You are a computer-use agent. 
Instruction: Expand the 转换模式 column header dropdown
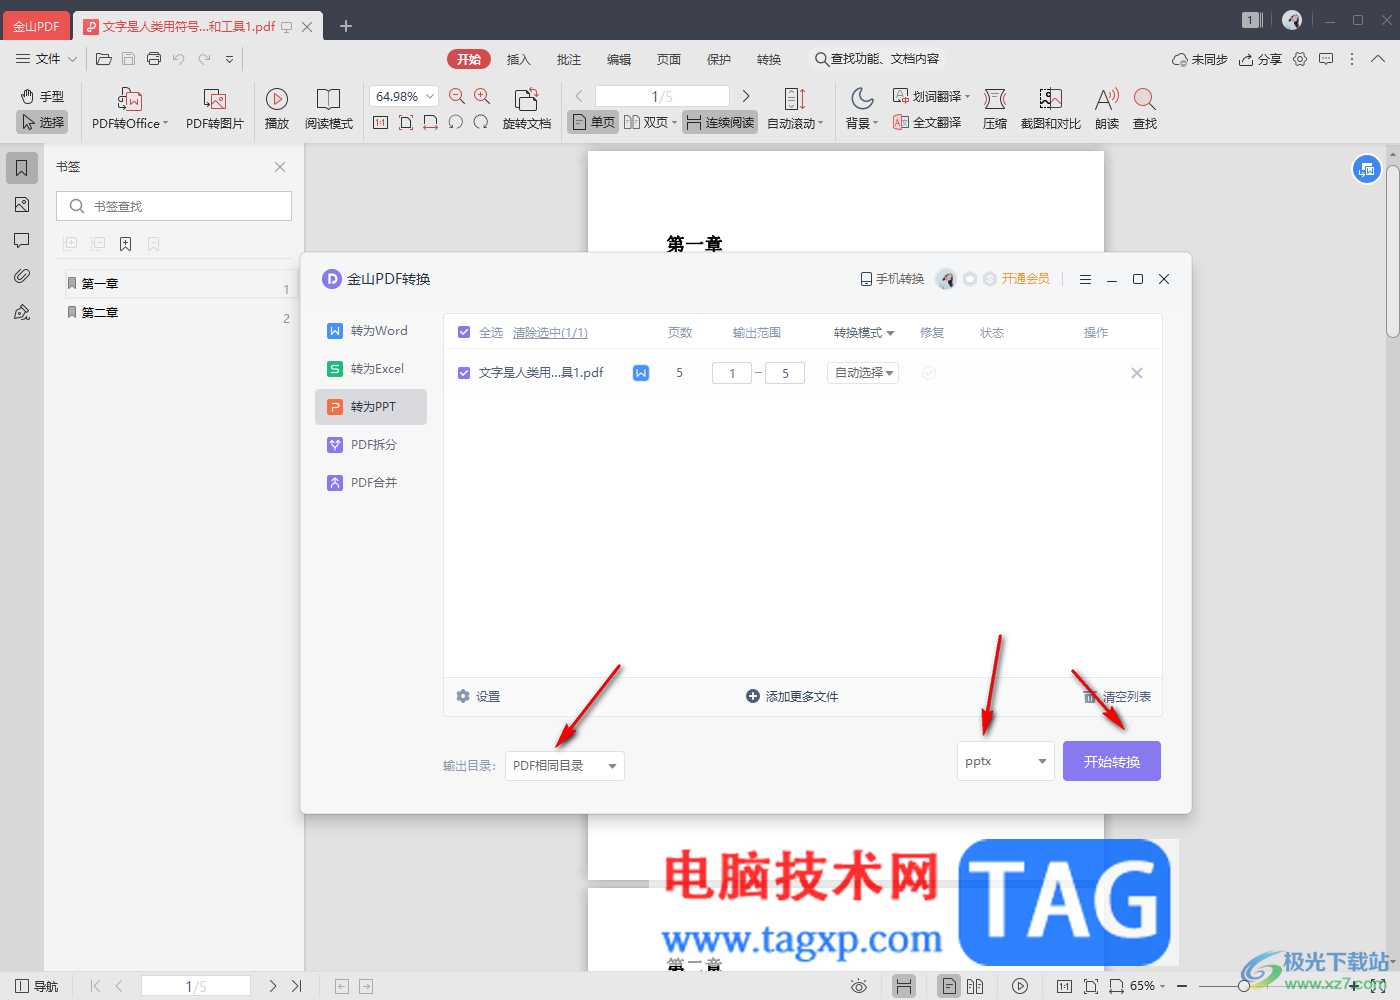864,332
